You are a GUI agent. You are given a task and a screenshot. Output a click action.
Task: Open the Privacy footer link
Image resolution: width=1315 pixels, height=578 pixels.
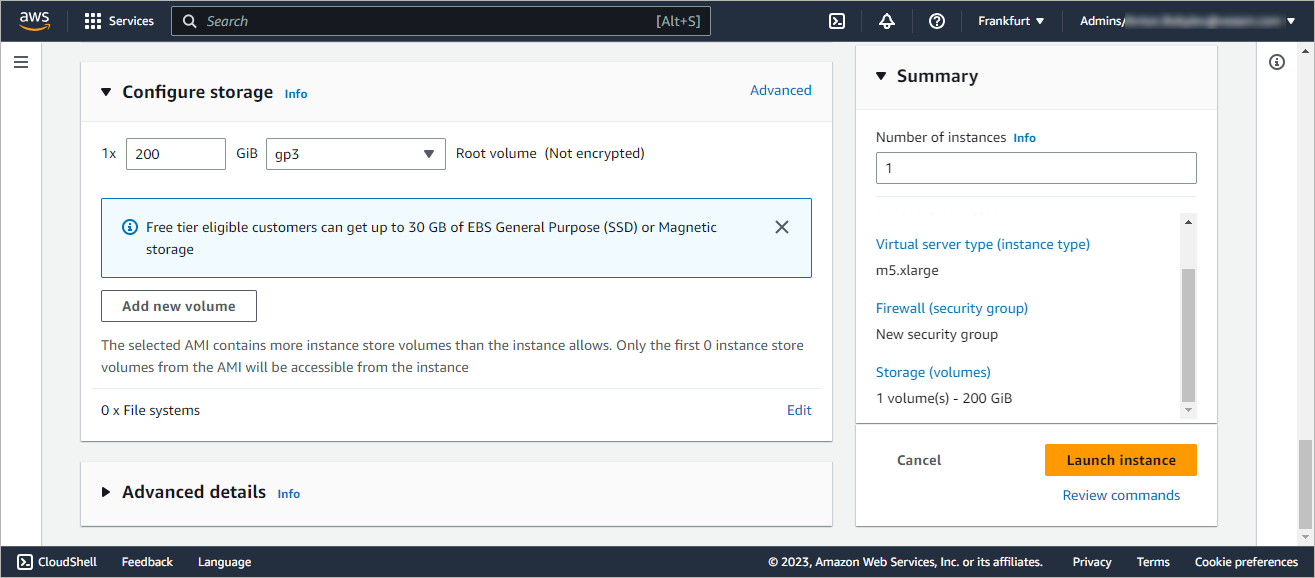(1092, 562)
